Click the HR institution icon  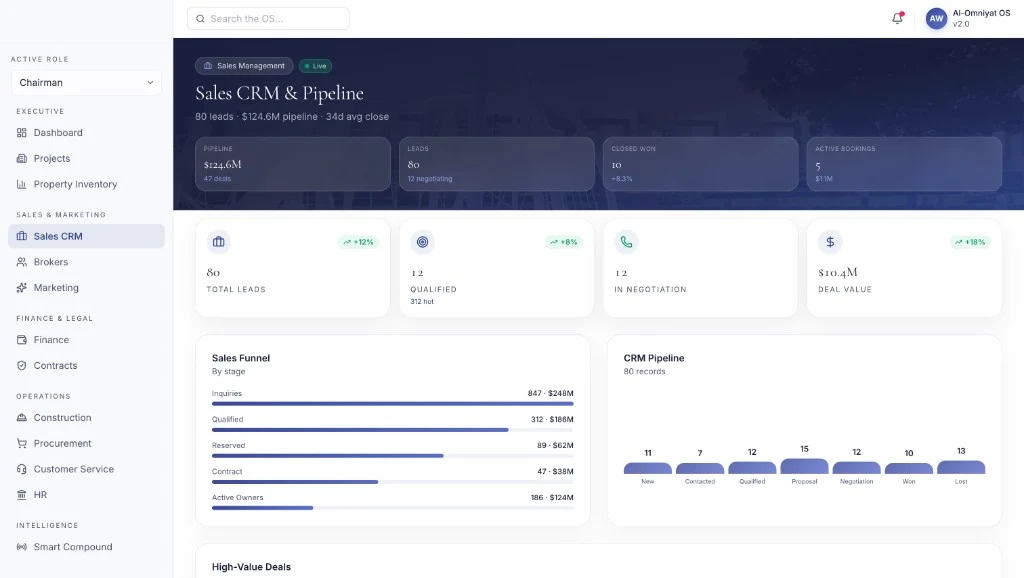click(x=22, y=494)
